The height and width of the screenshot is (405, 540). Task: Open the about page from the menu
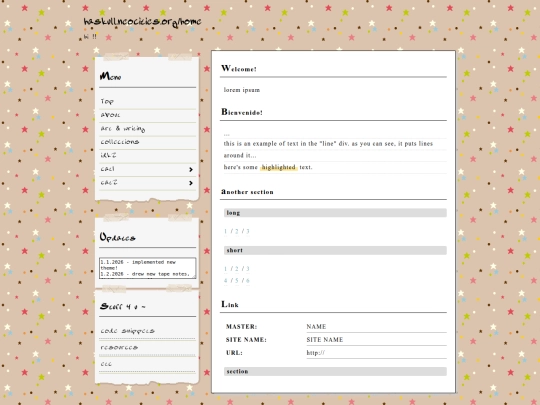[110, 115]
